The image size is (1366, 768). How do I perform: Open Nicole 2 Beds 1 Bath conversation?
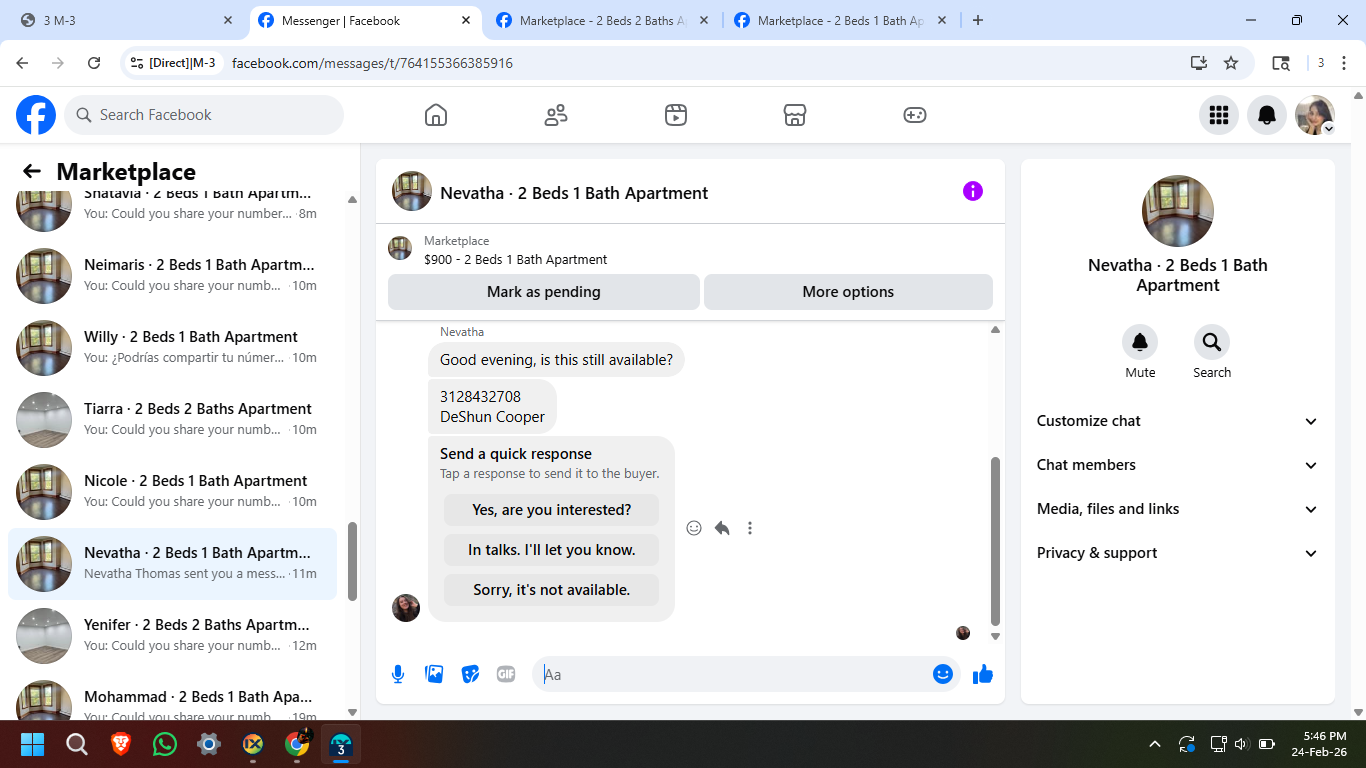pyautogui.click(x=172, y=491)
